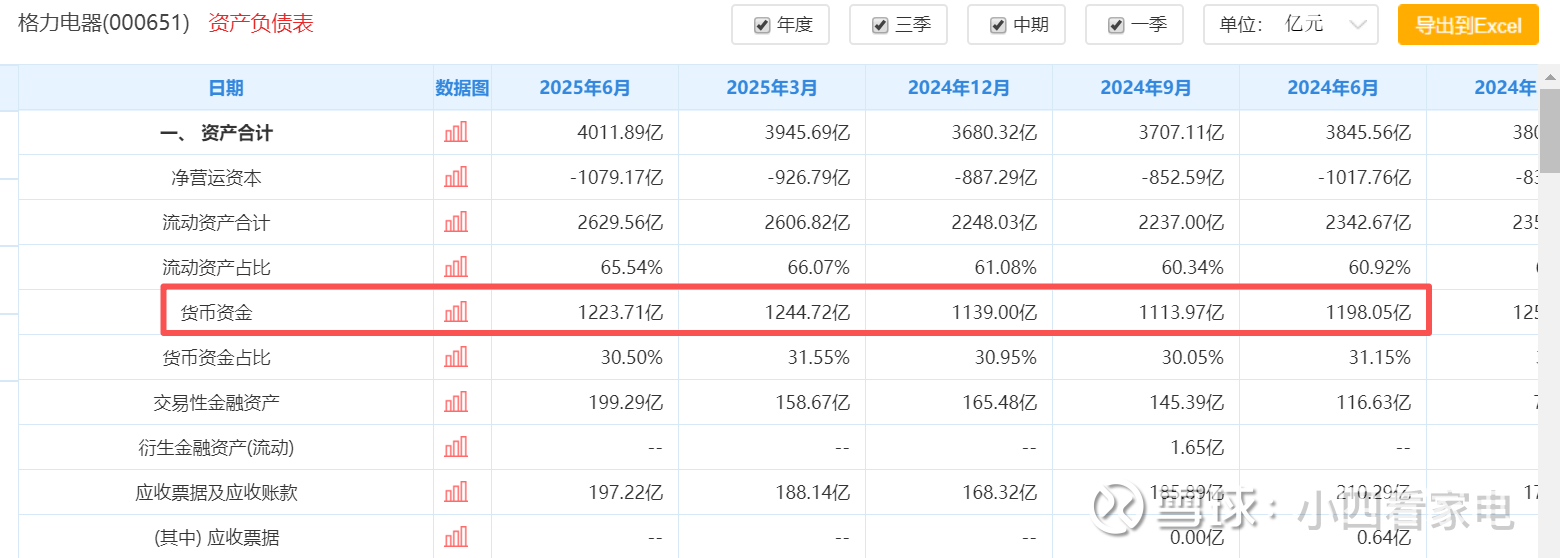
Task: Click the 资产负债表 title link
Action: pos(261,24)
